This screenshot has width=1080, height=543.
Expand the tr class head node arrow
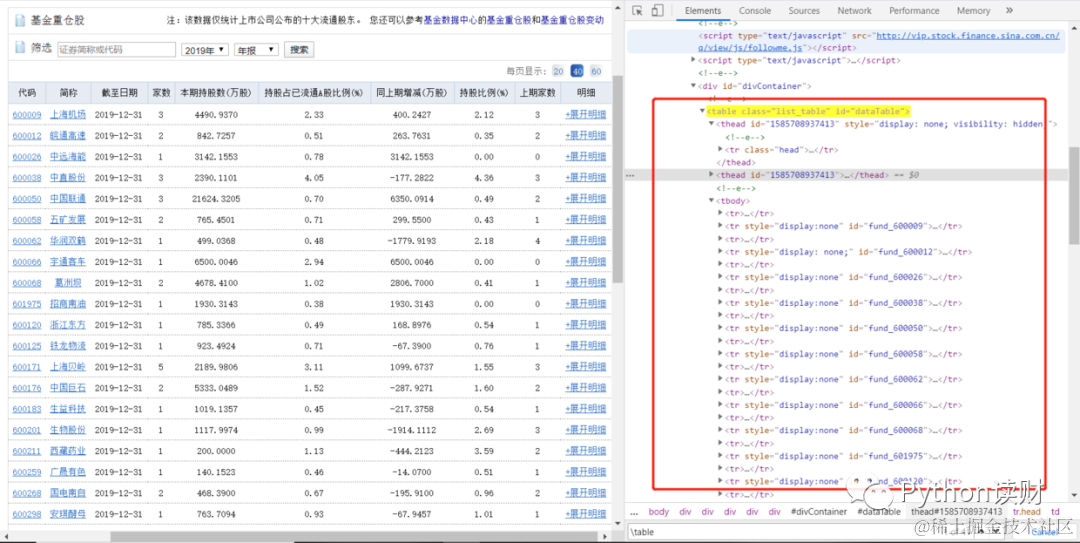720,150
